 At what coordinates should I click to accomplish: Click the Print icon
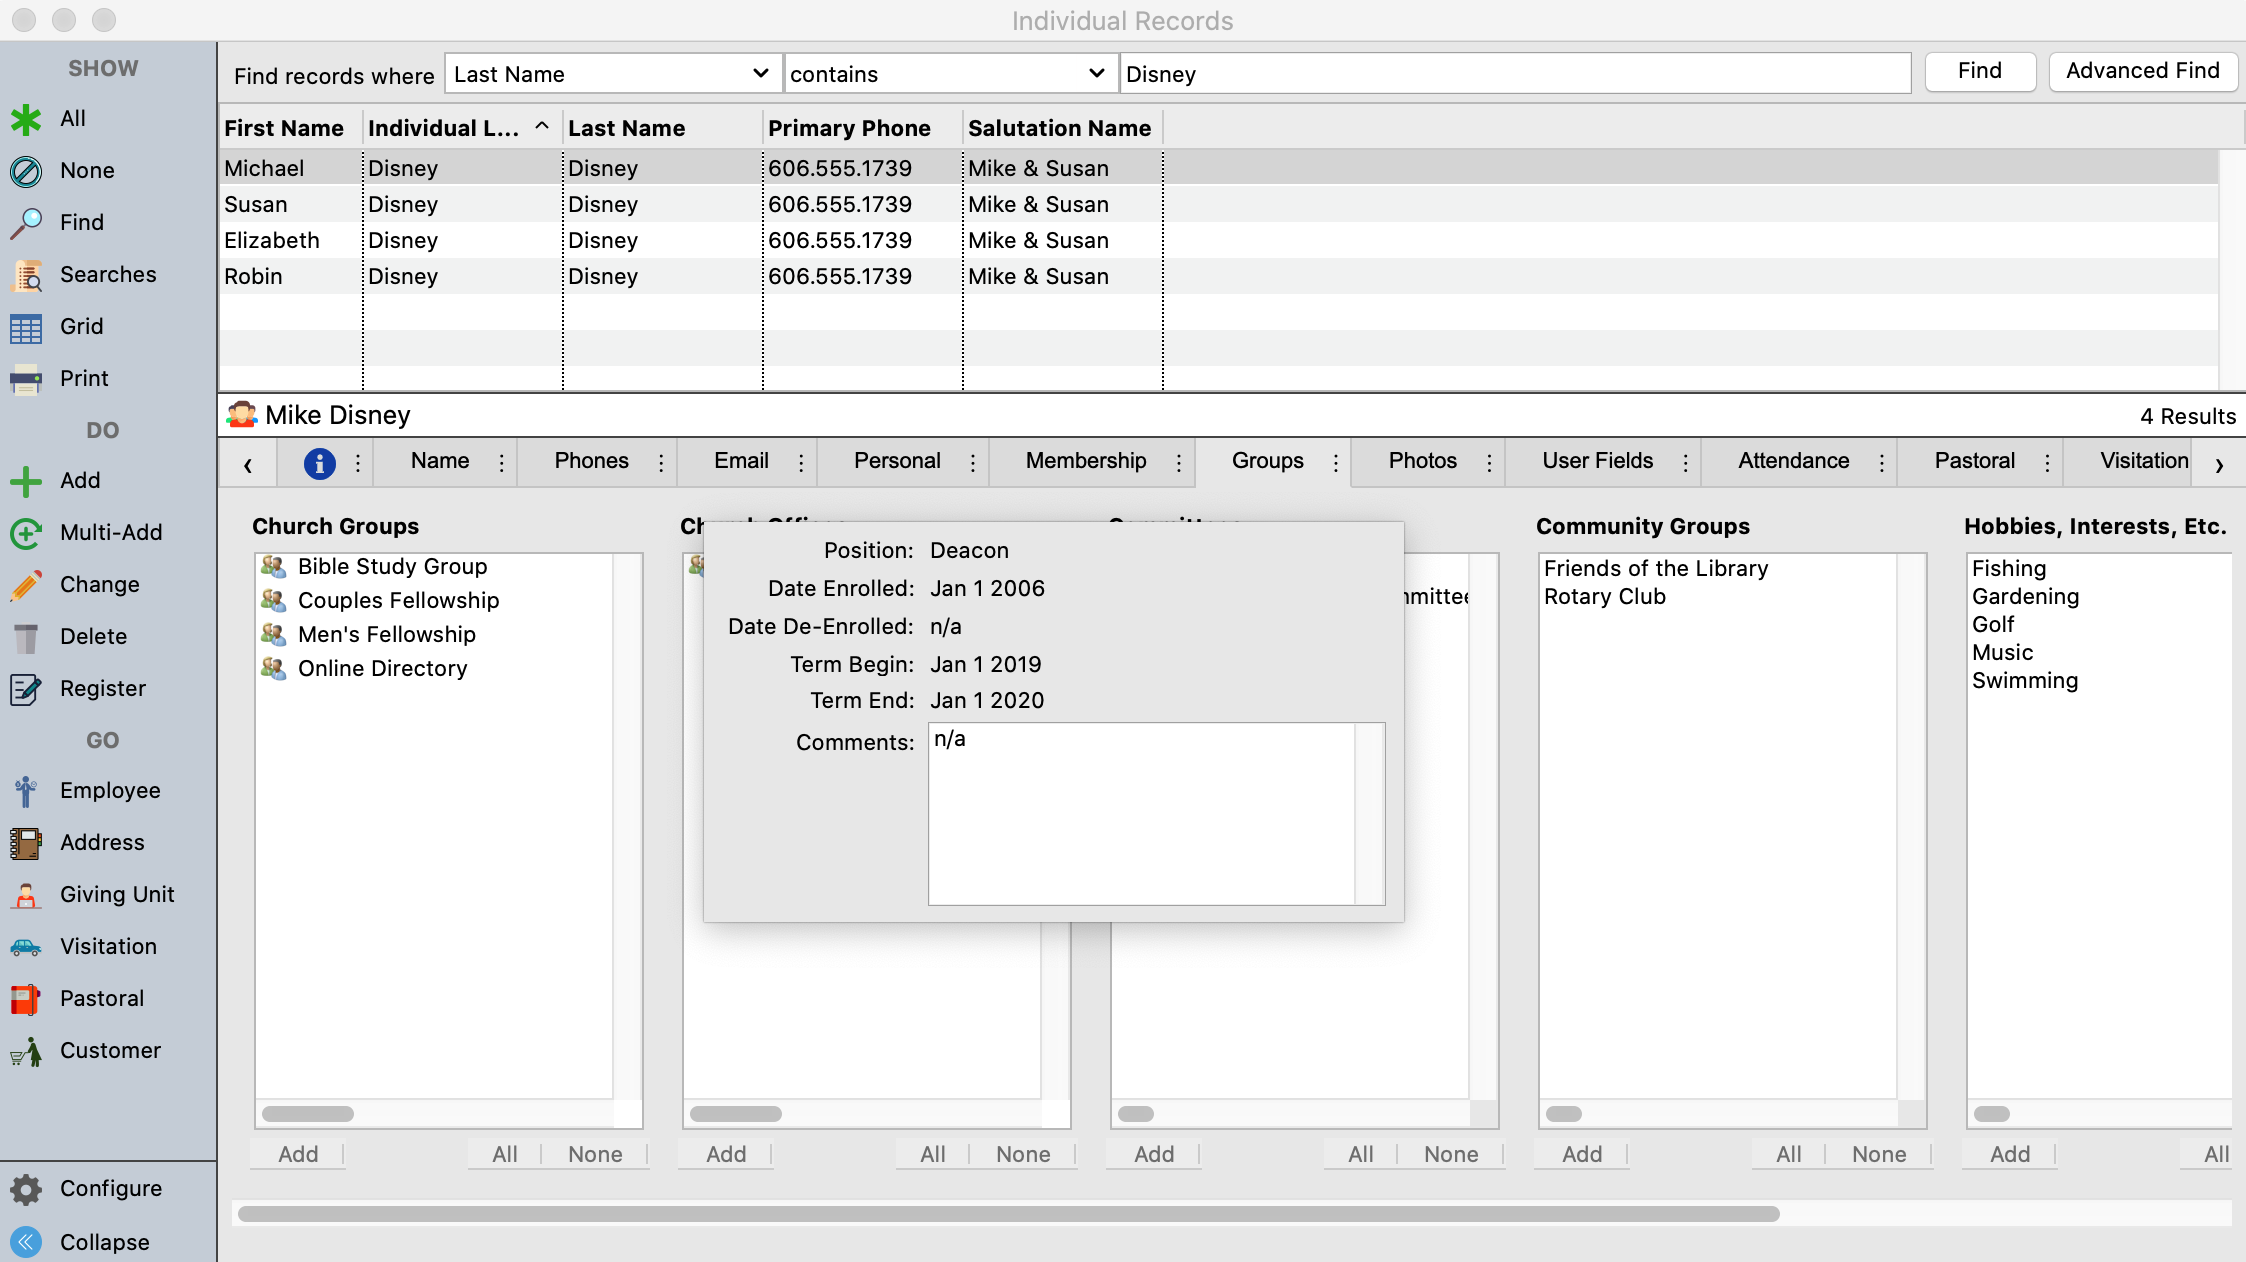26,379
